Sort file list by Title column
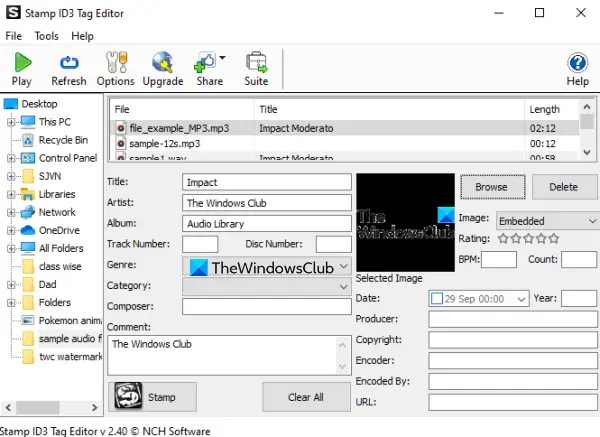The width and height of the screenshot is (600, 437). [389, 109]
